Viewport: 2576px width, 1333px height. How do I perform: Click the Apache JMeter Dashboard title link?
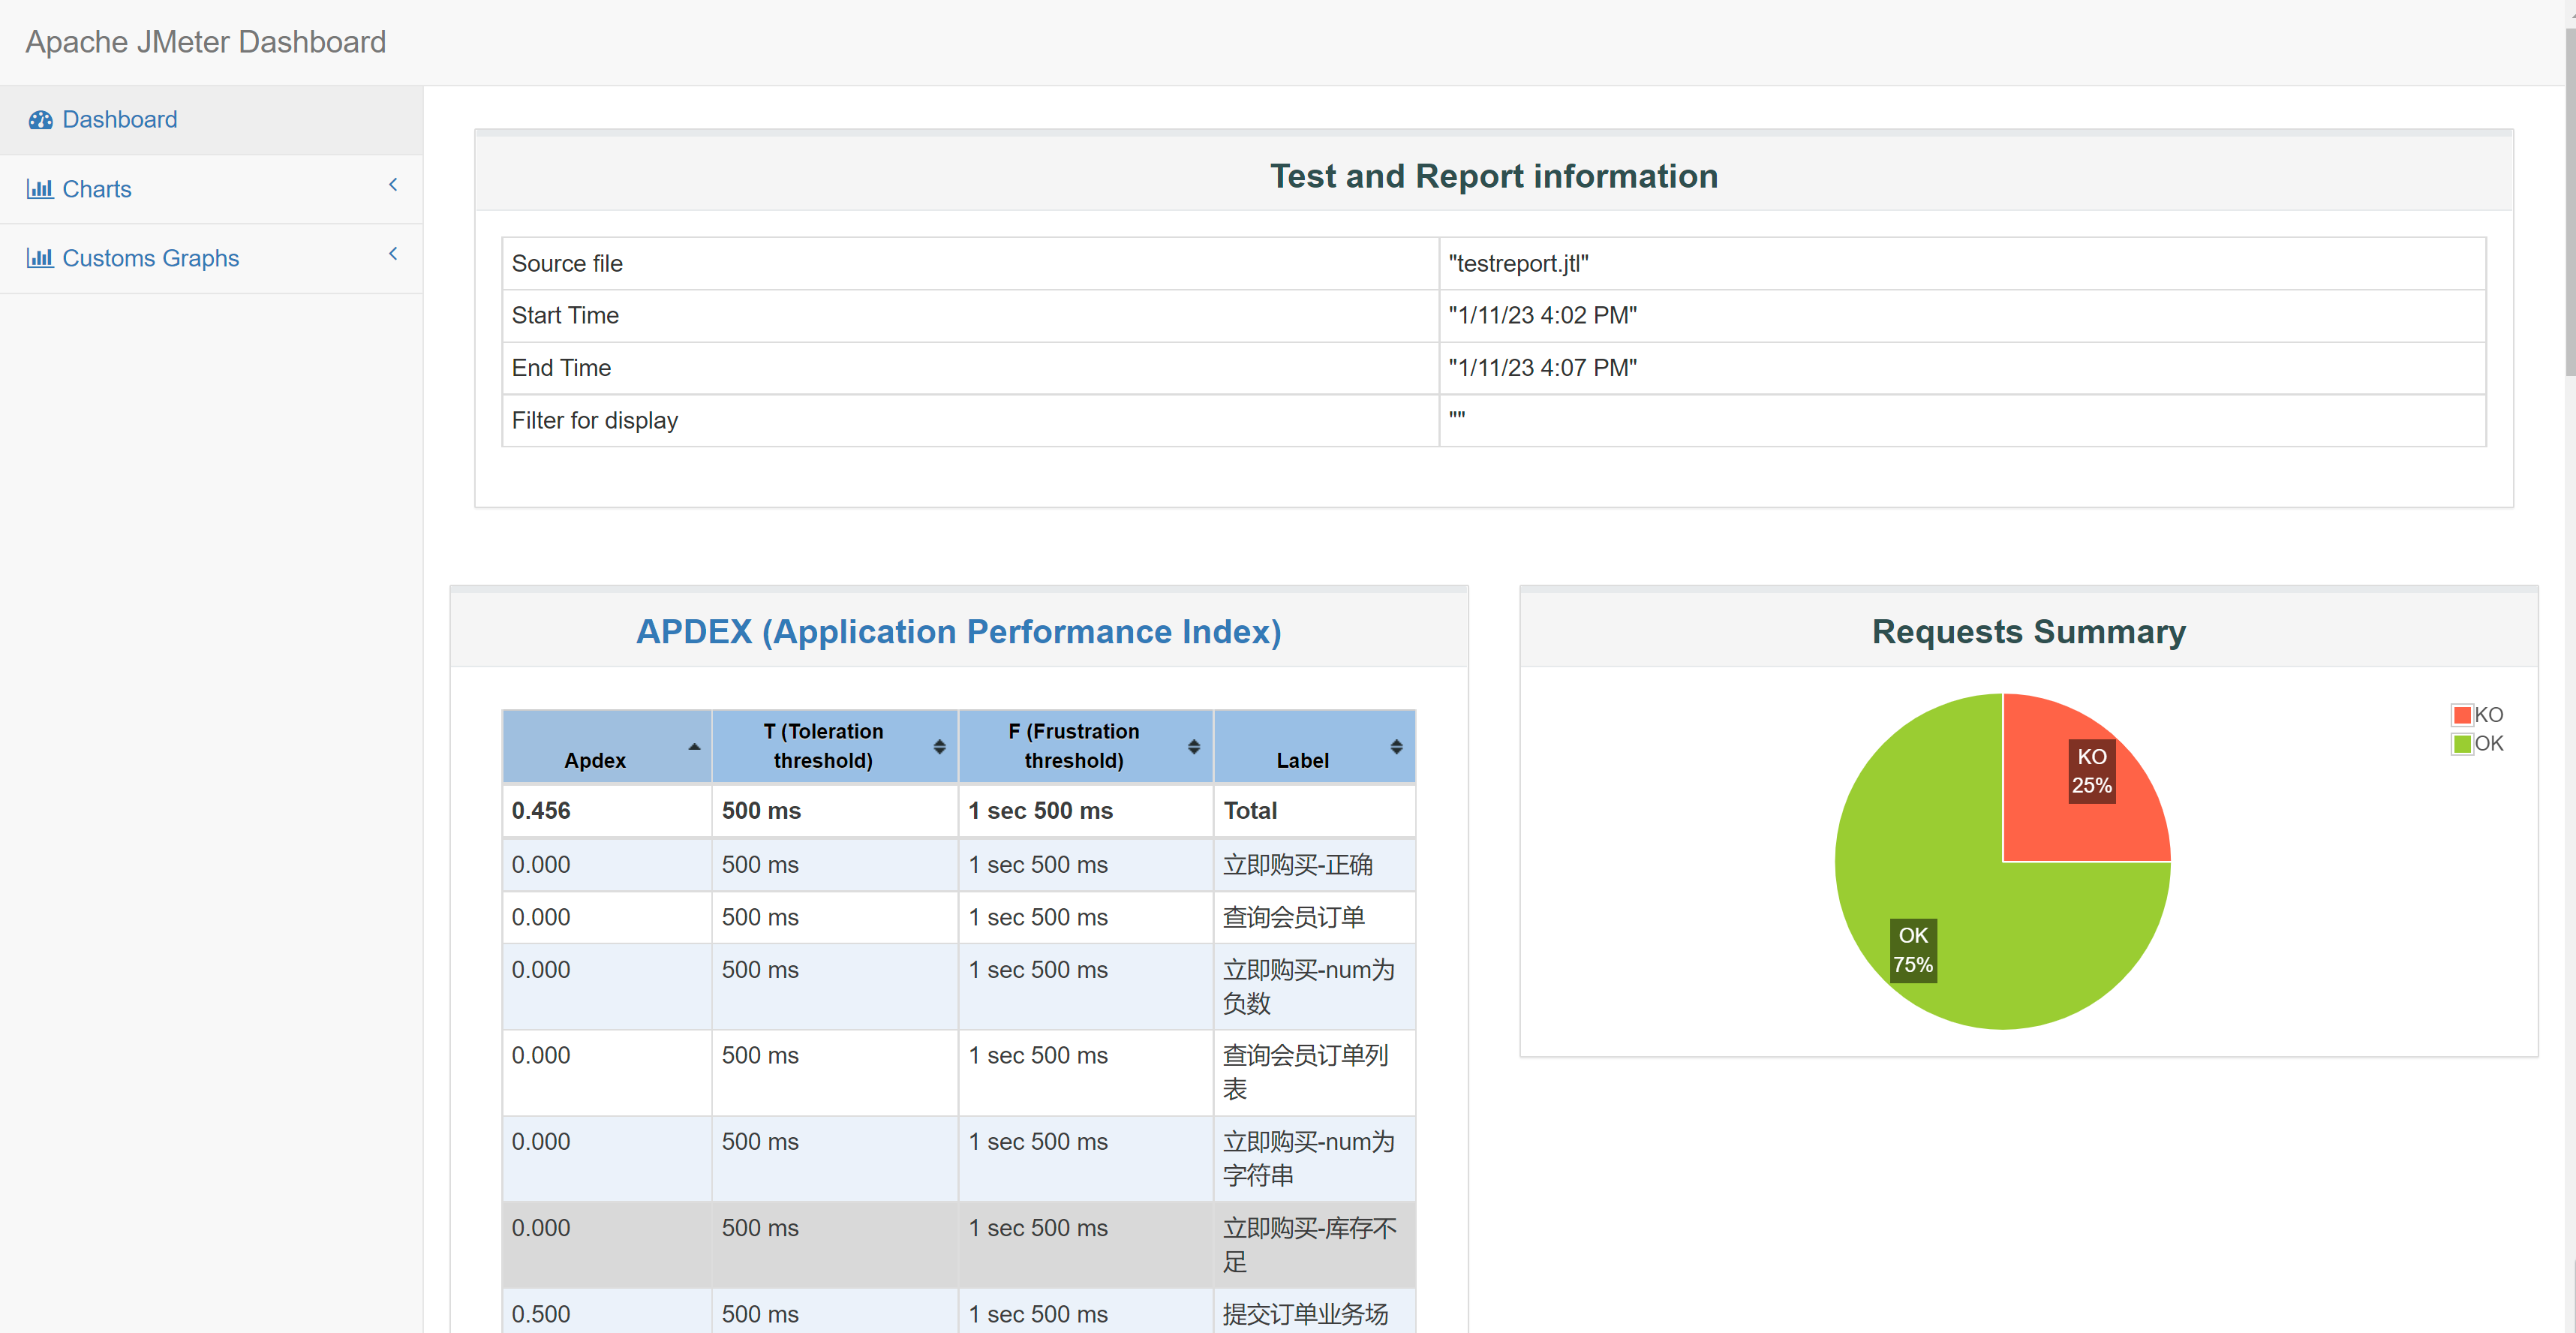pos(206,42)
